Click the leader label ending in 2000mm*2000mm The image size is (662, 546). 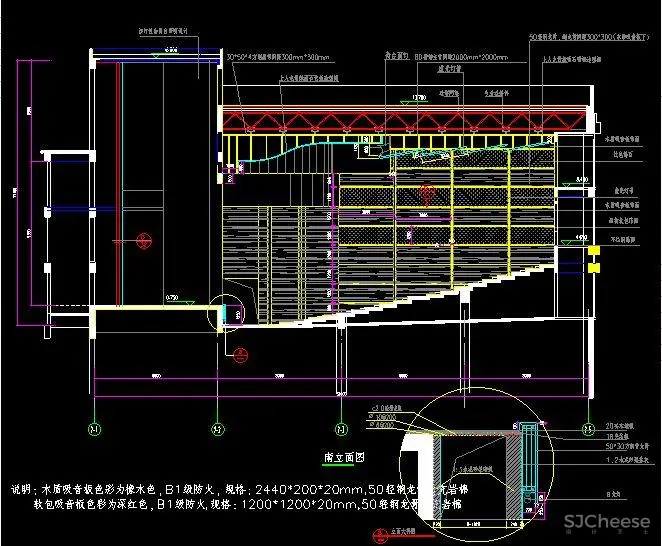461,57
